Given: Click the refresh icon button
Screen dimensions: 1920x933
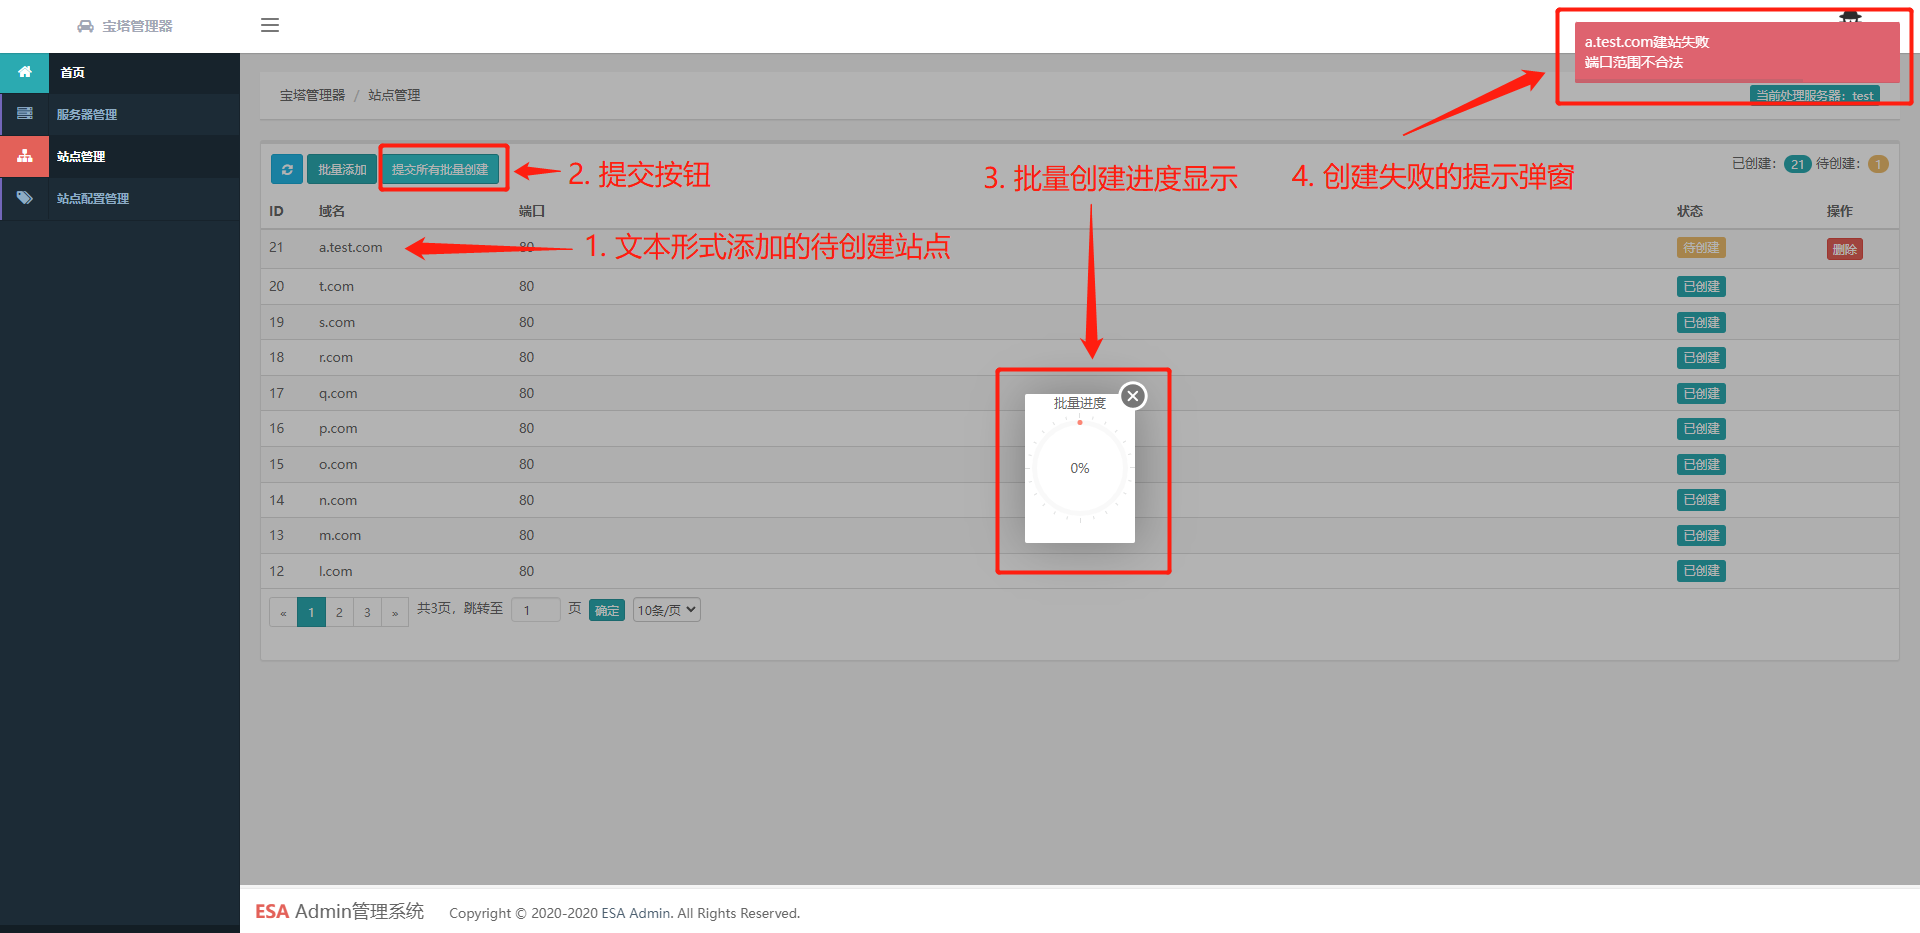Looking at the screenshot, I should [x=287, y=169].
